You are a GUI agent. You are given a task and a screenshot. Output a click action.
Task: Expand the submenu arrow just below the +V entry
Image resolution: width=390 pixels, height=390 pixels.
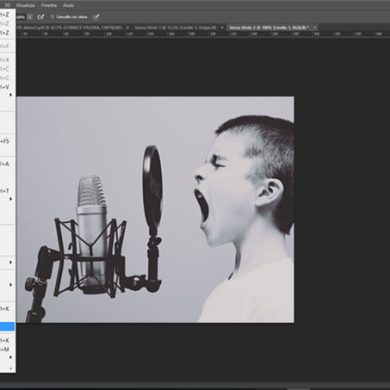point(11,95)
